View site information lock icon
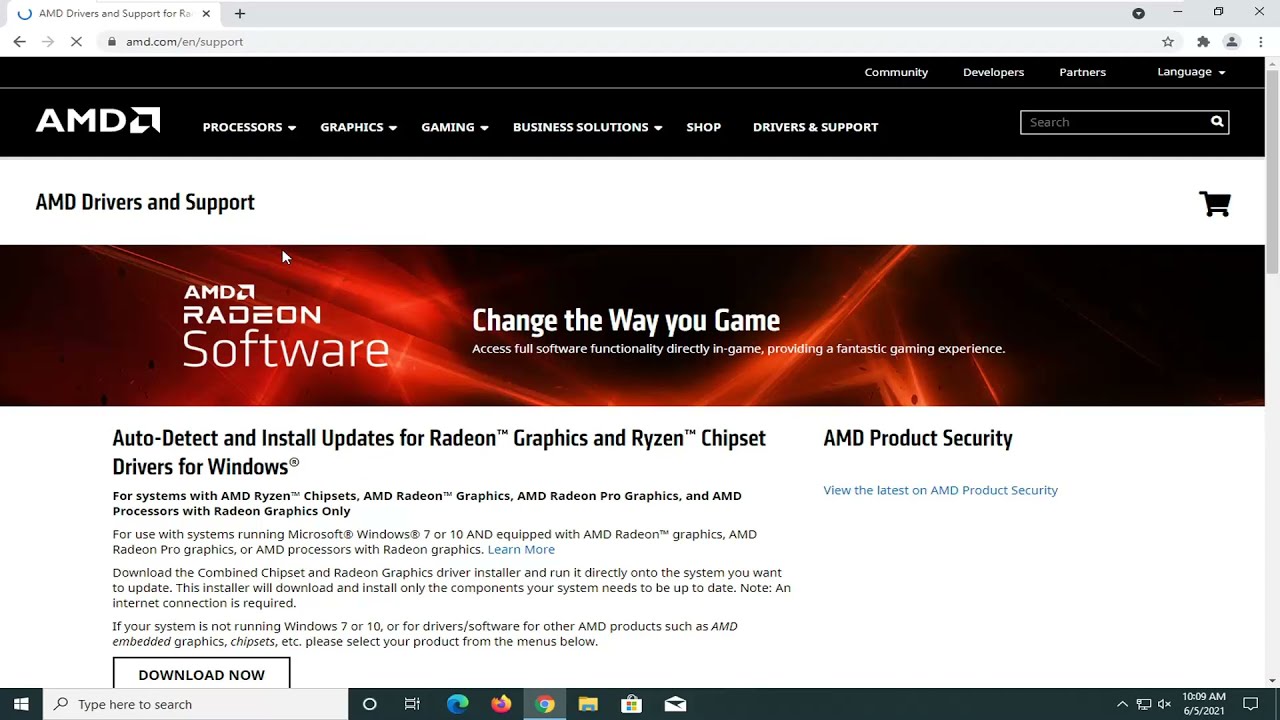The image size is (1280, 720). click(112, 41)
